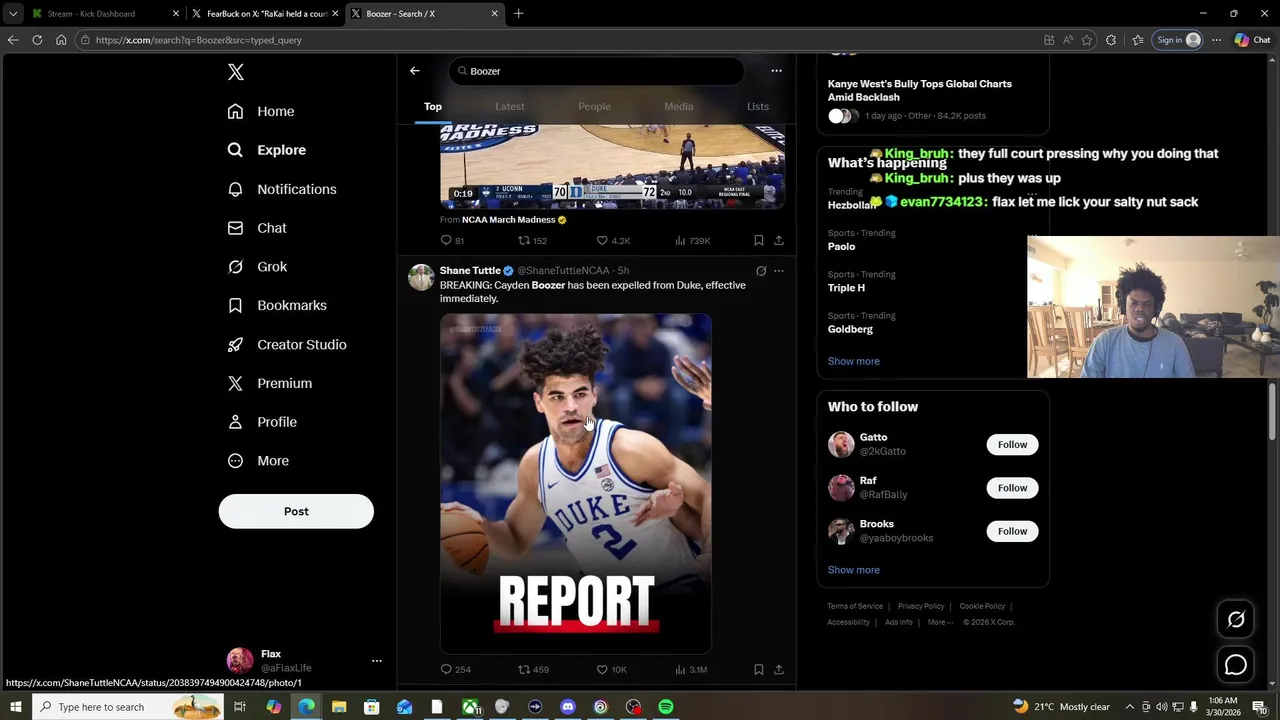Screen dimensions: 1280x720
Task: Go to Explore in sidebar
Action: tap(266, 150)
